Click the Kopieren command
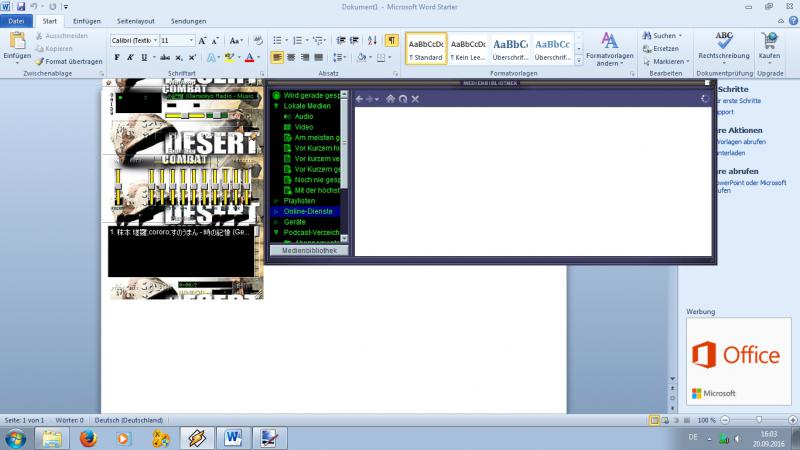The width and height of the screenshot is (800, 450). (54, 48)
